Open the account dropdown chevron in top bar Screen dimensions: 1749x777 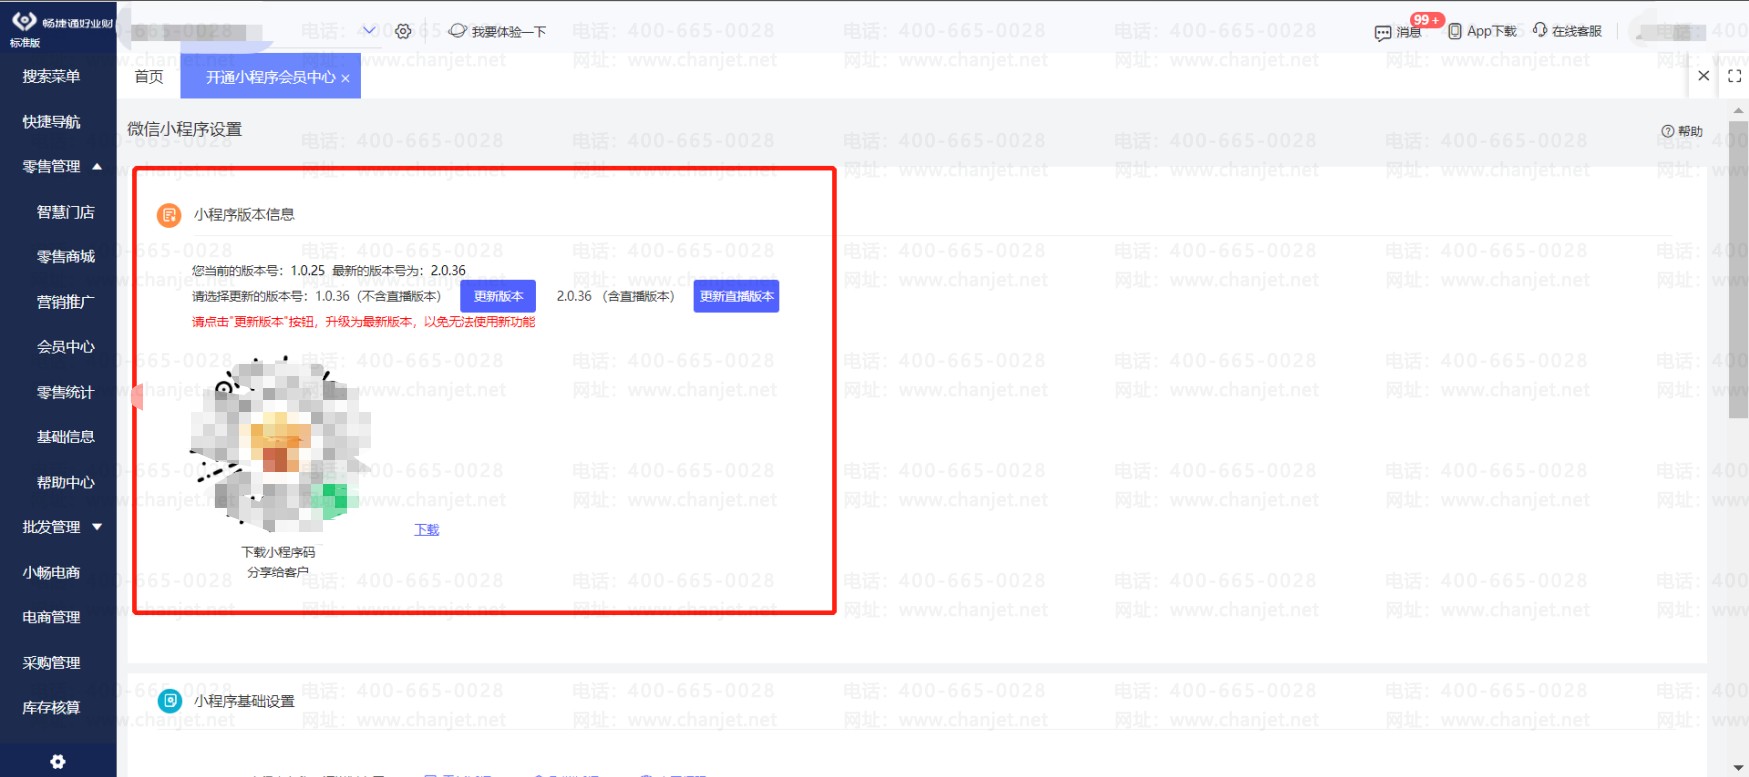tap(369, 30)
